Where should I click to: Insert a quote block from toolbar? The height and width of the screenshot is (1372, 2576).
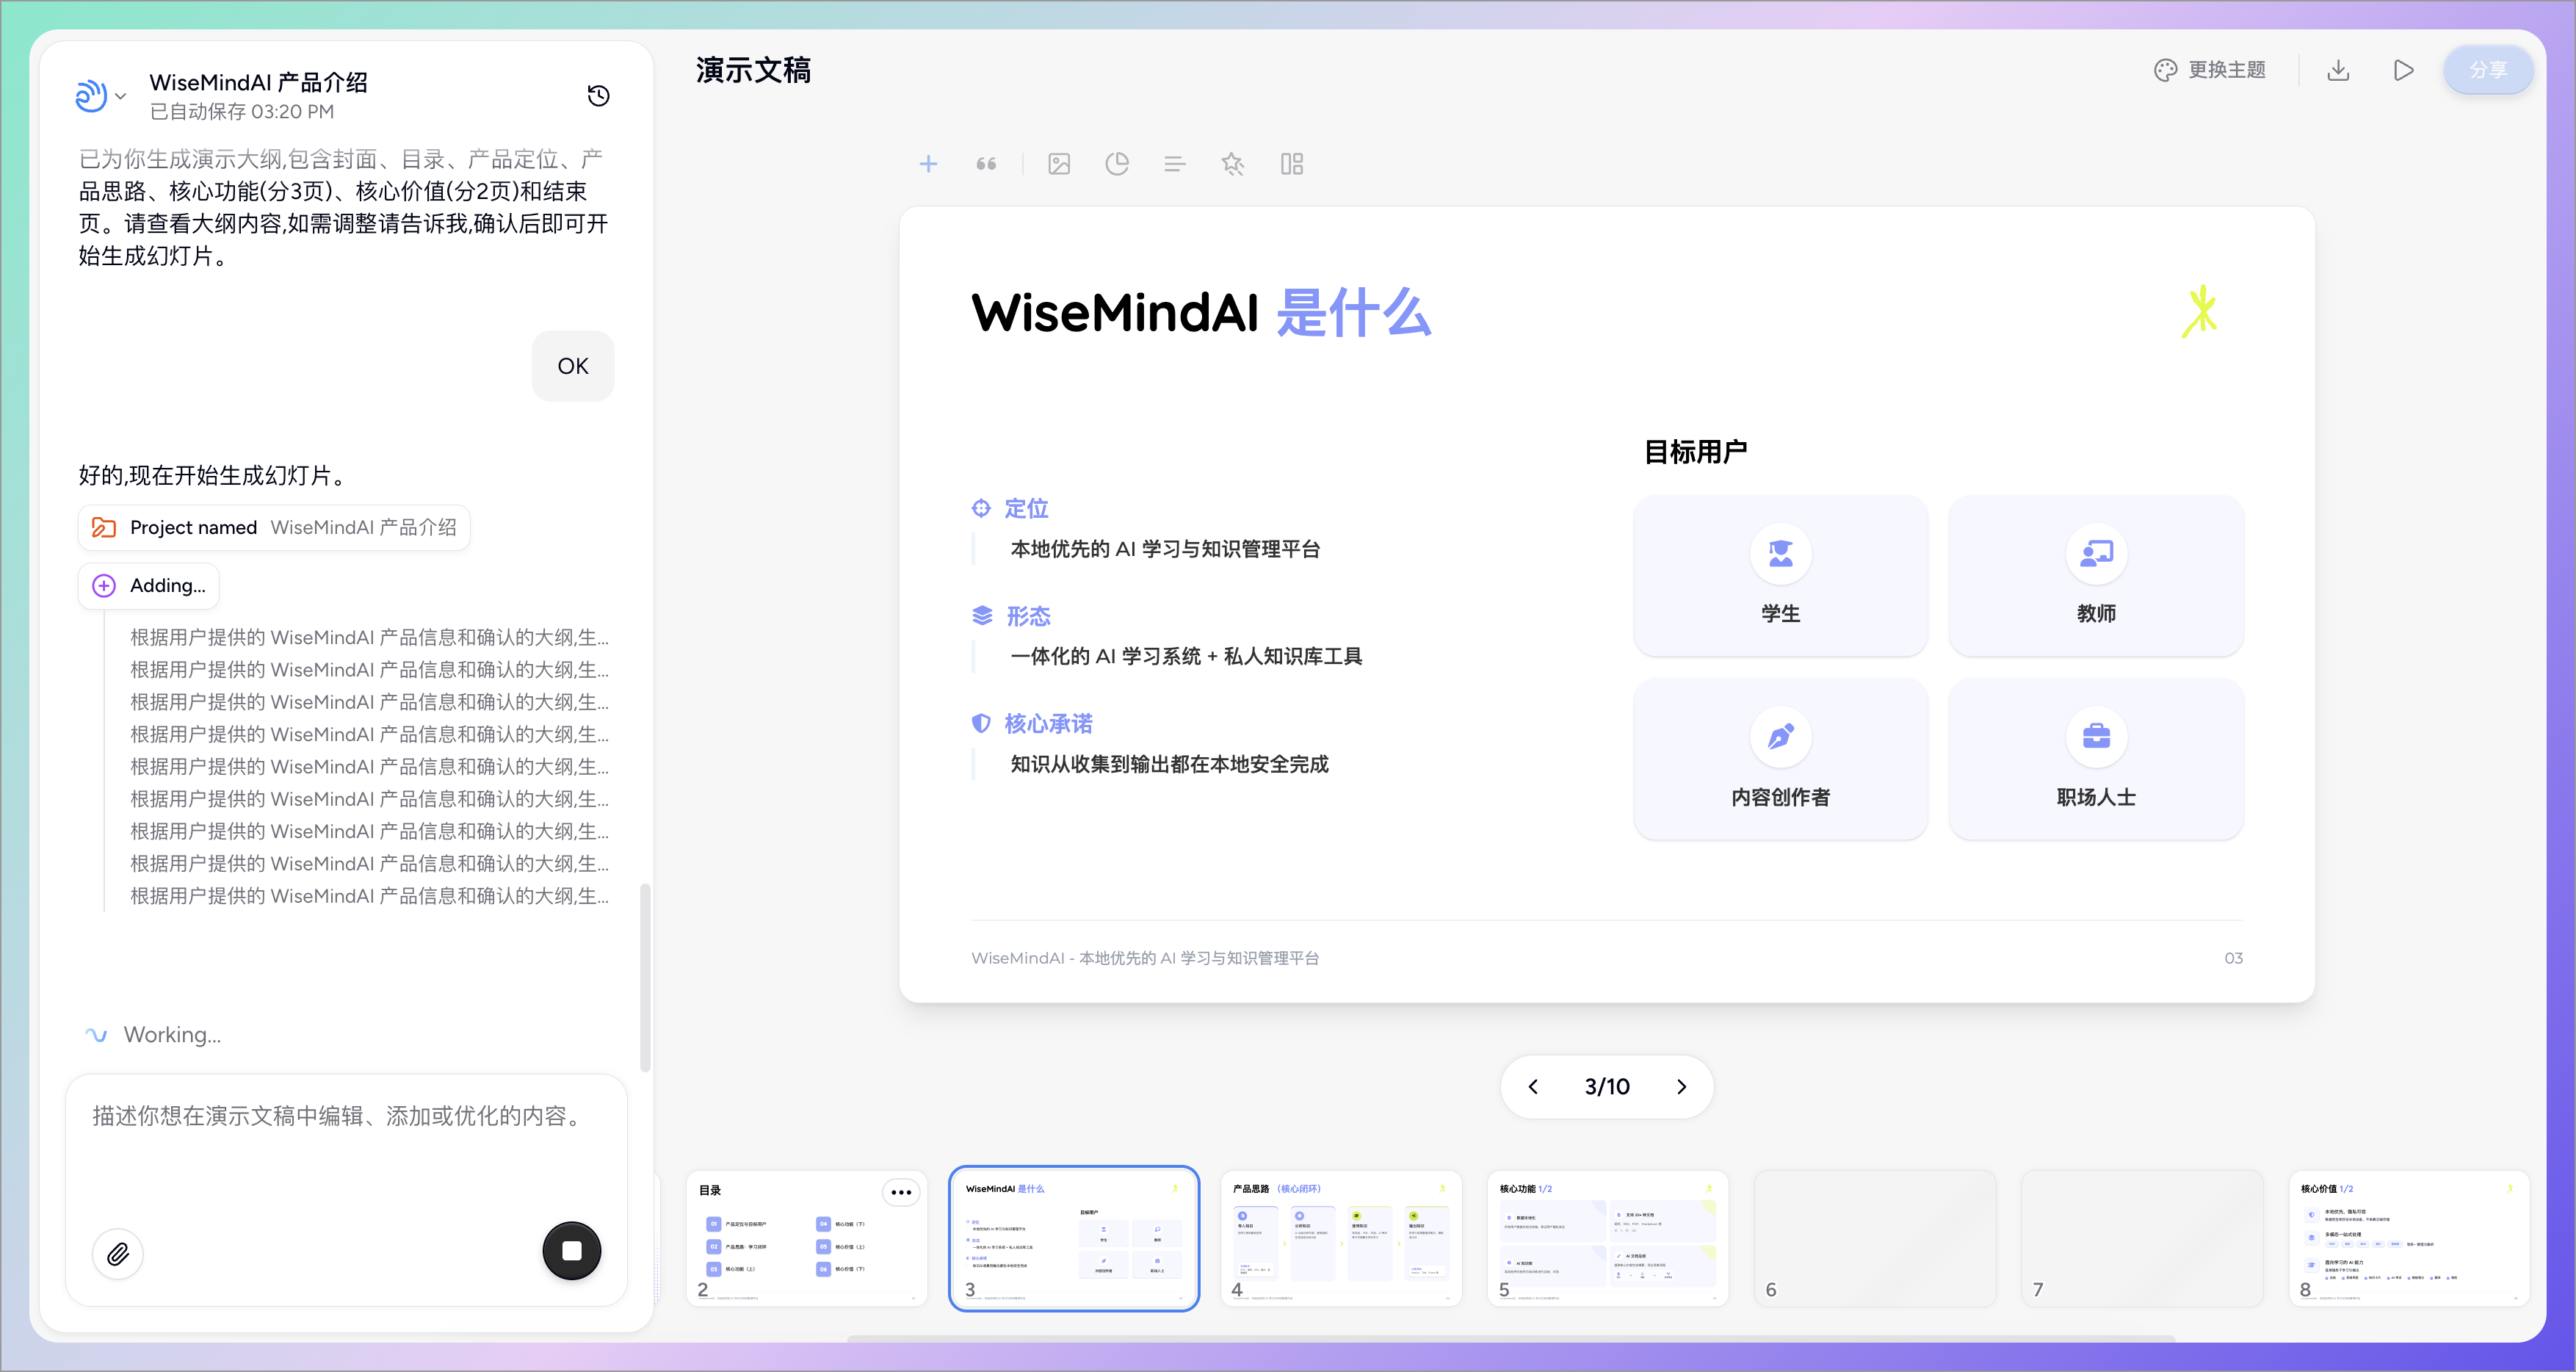click(x=986, y=164)
